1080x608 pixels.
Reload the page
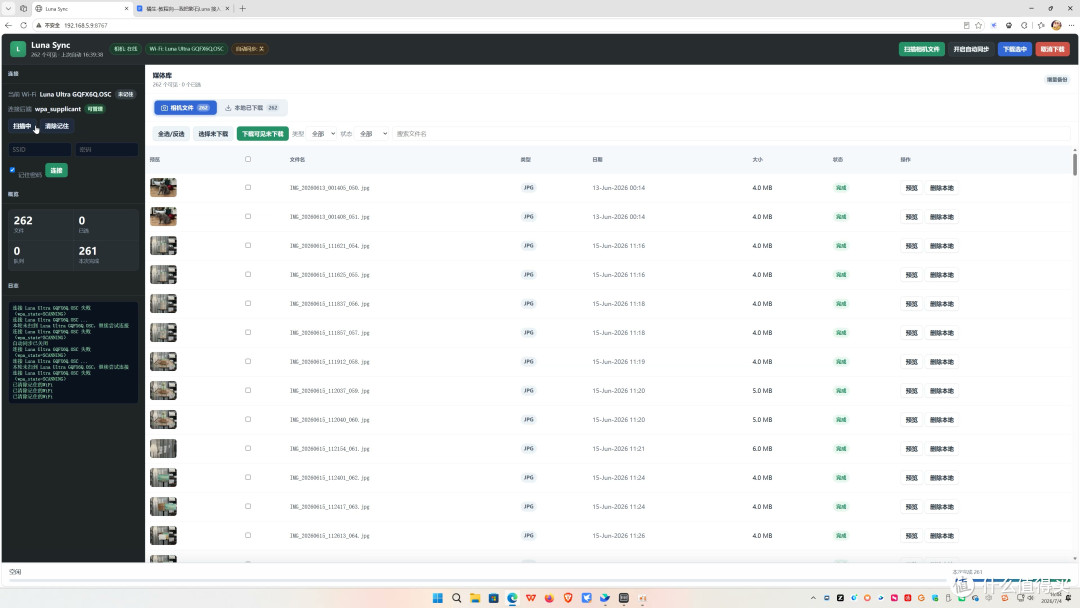point(23,25)
